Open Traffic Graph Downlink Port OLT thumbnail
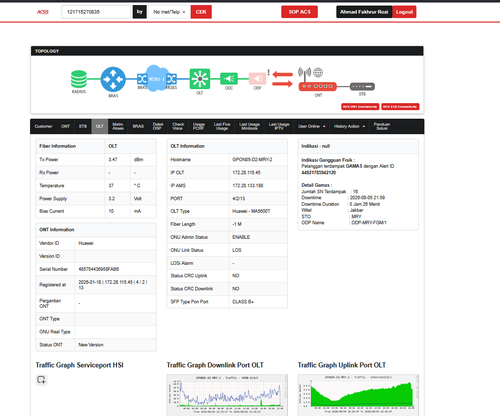 click(227, 395)
